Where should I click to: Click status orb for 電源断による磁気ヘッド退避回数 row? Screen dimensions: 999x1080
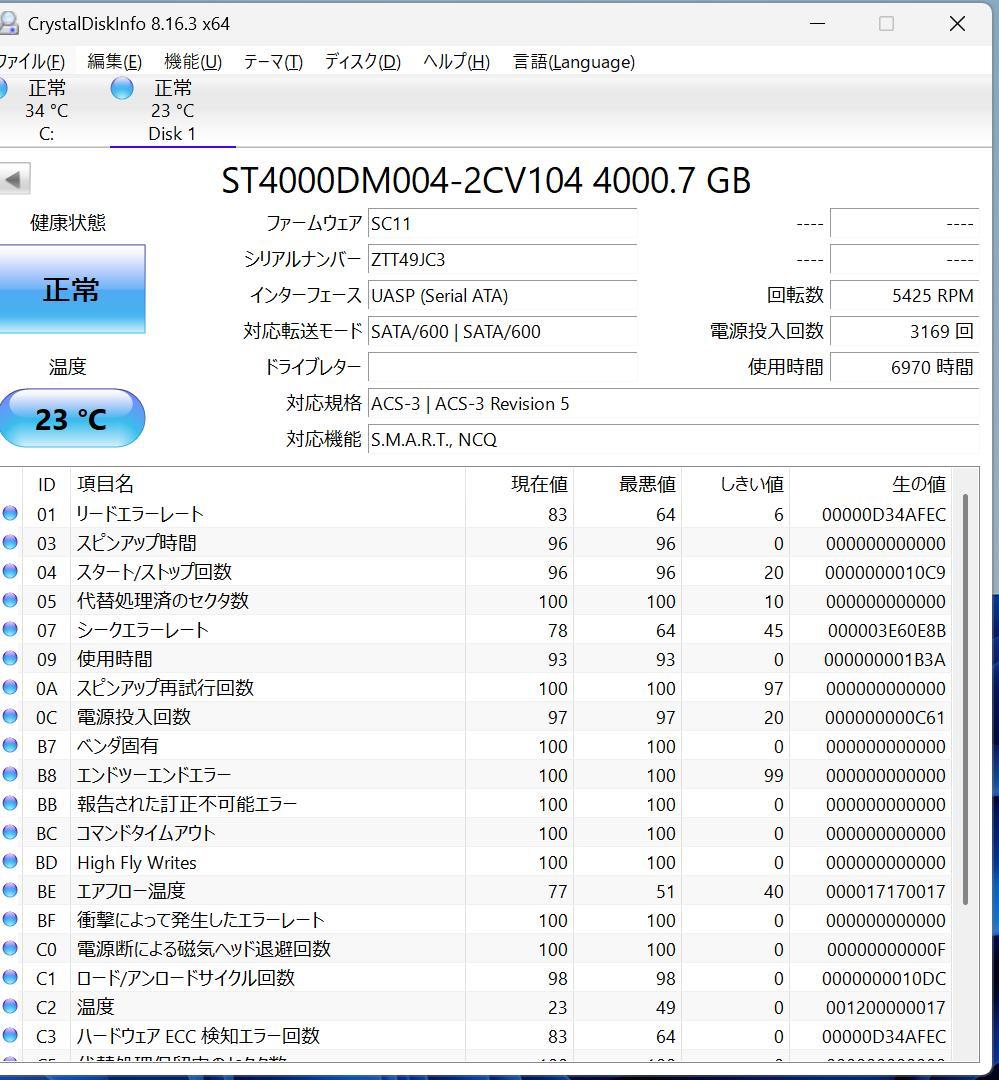tap(10, 948)
